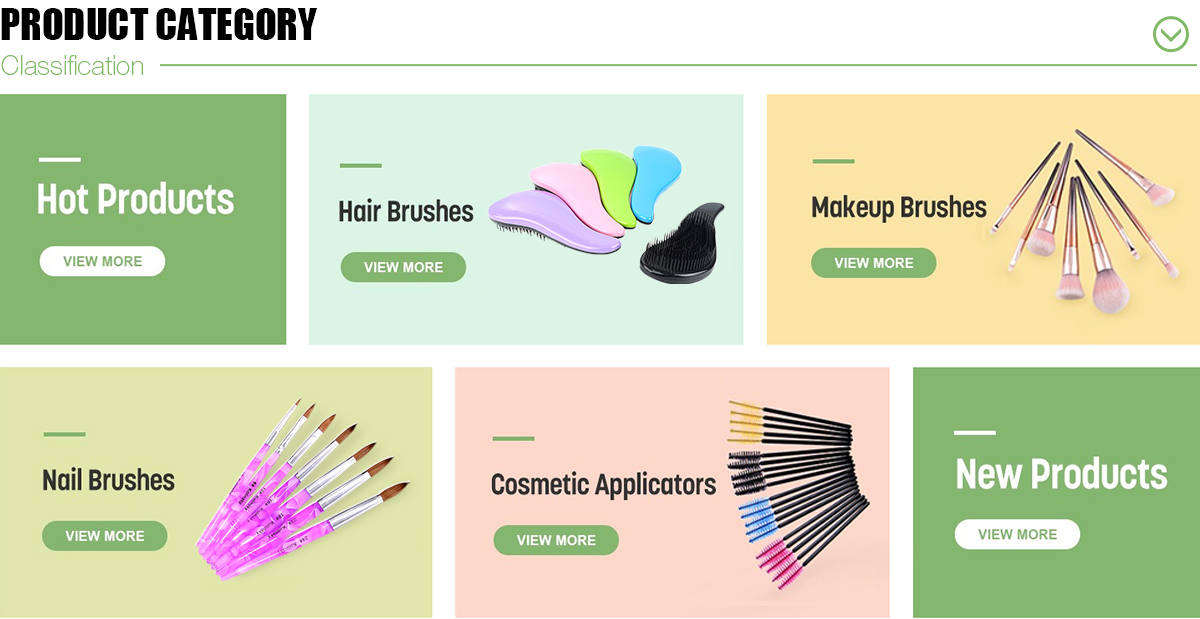1200x619 pixels.
Task: Open View More under New Products
Action: (x=1017, y=534)
